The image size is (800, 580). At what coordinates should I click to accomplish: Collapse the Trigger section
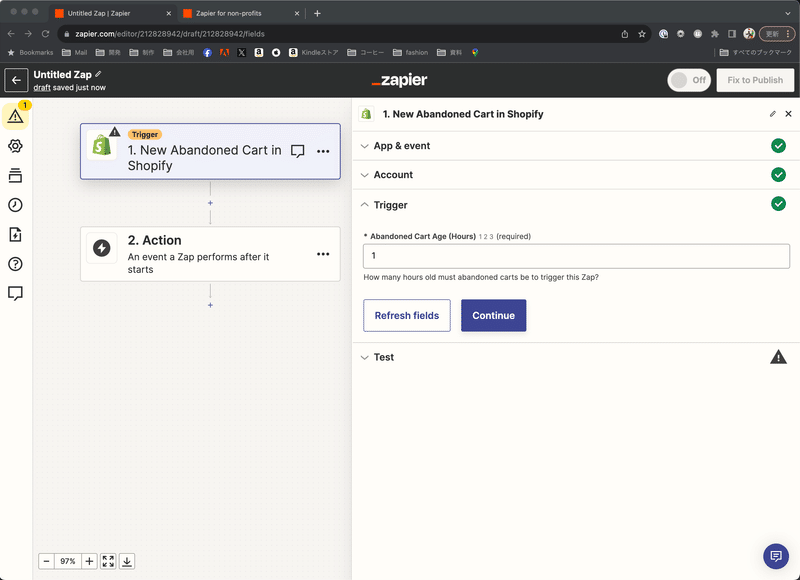pos(576,205)
